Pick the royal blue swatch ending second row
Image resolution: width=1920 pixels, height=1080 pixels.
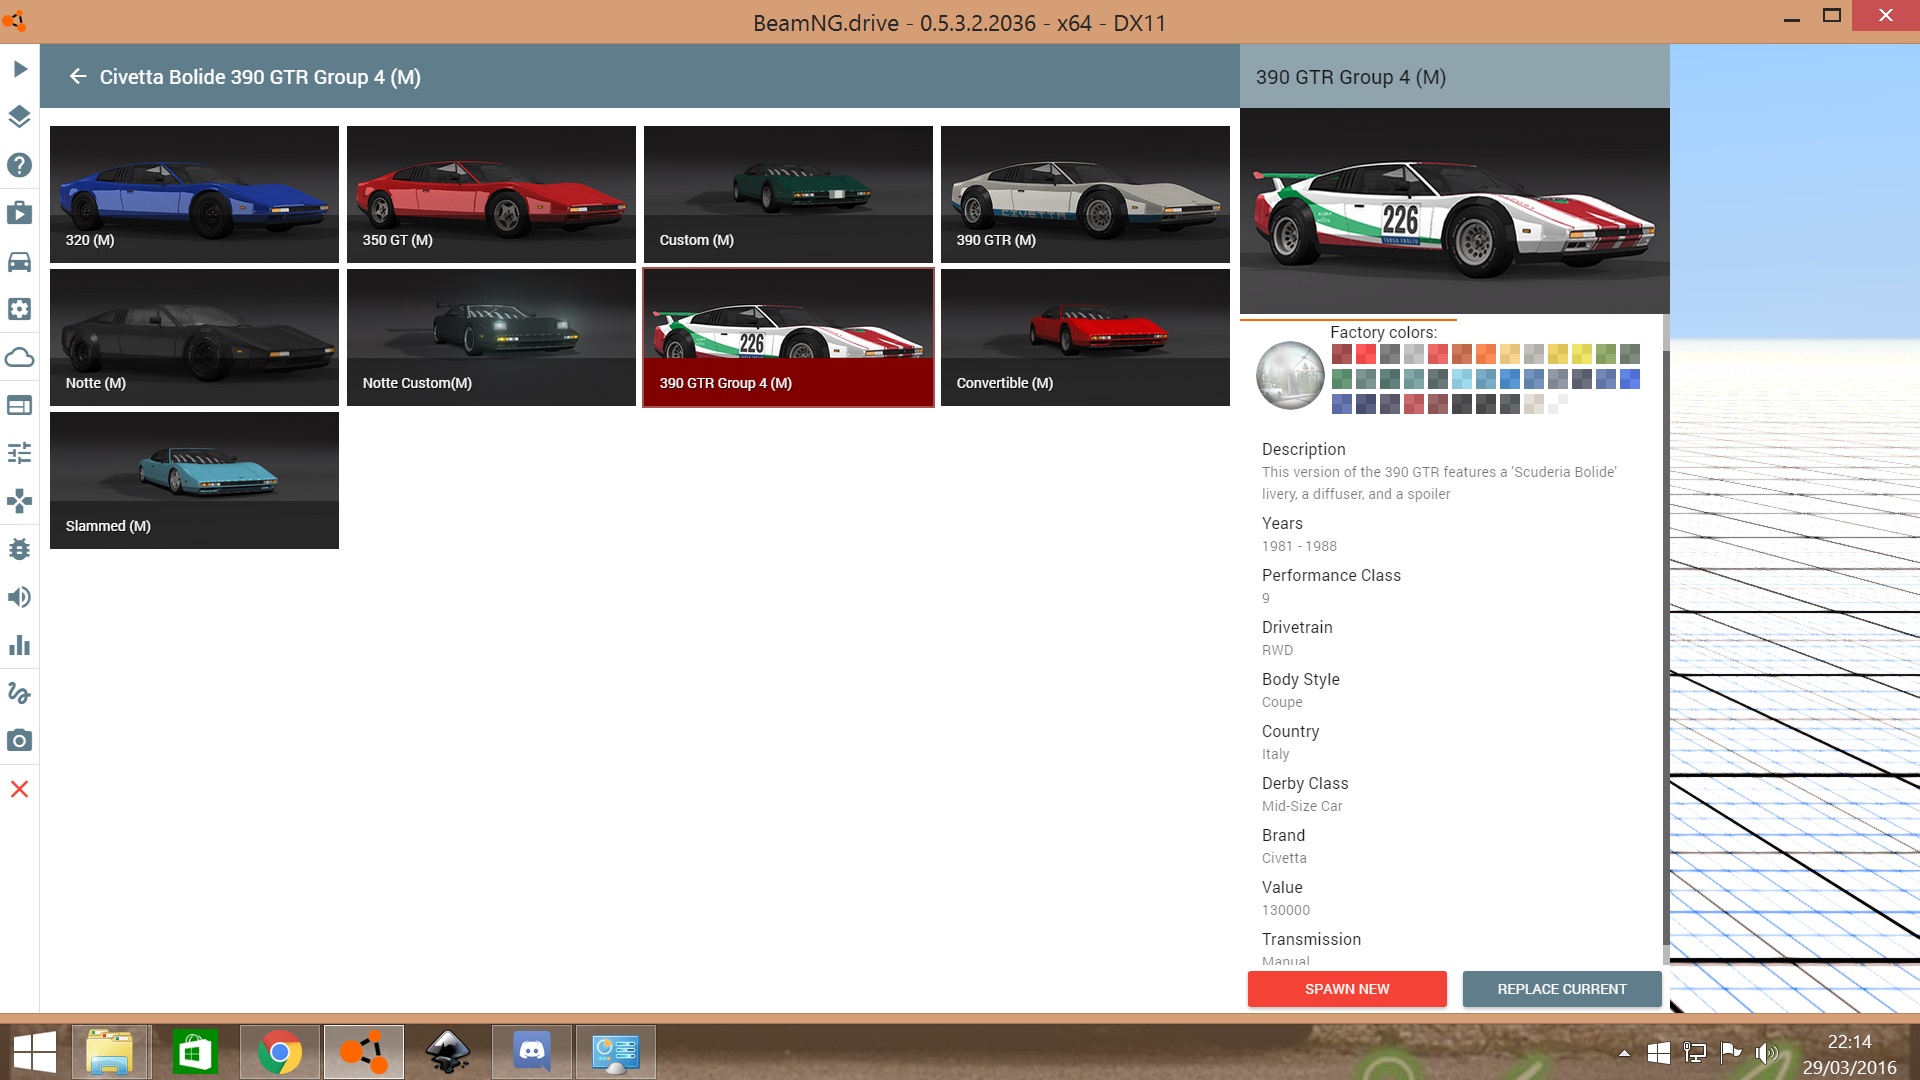click(1630, 379)
